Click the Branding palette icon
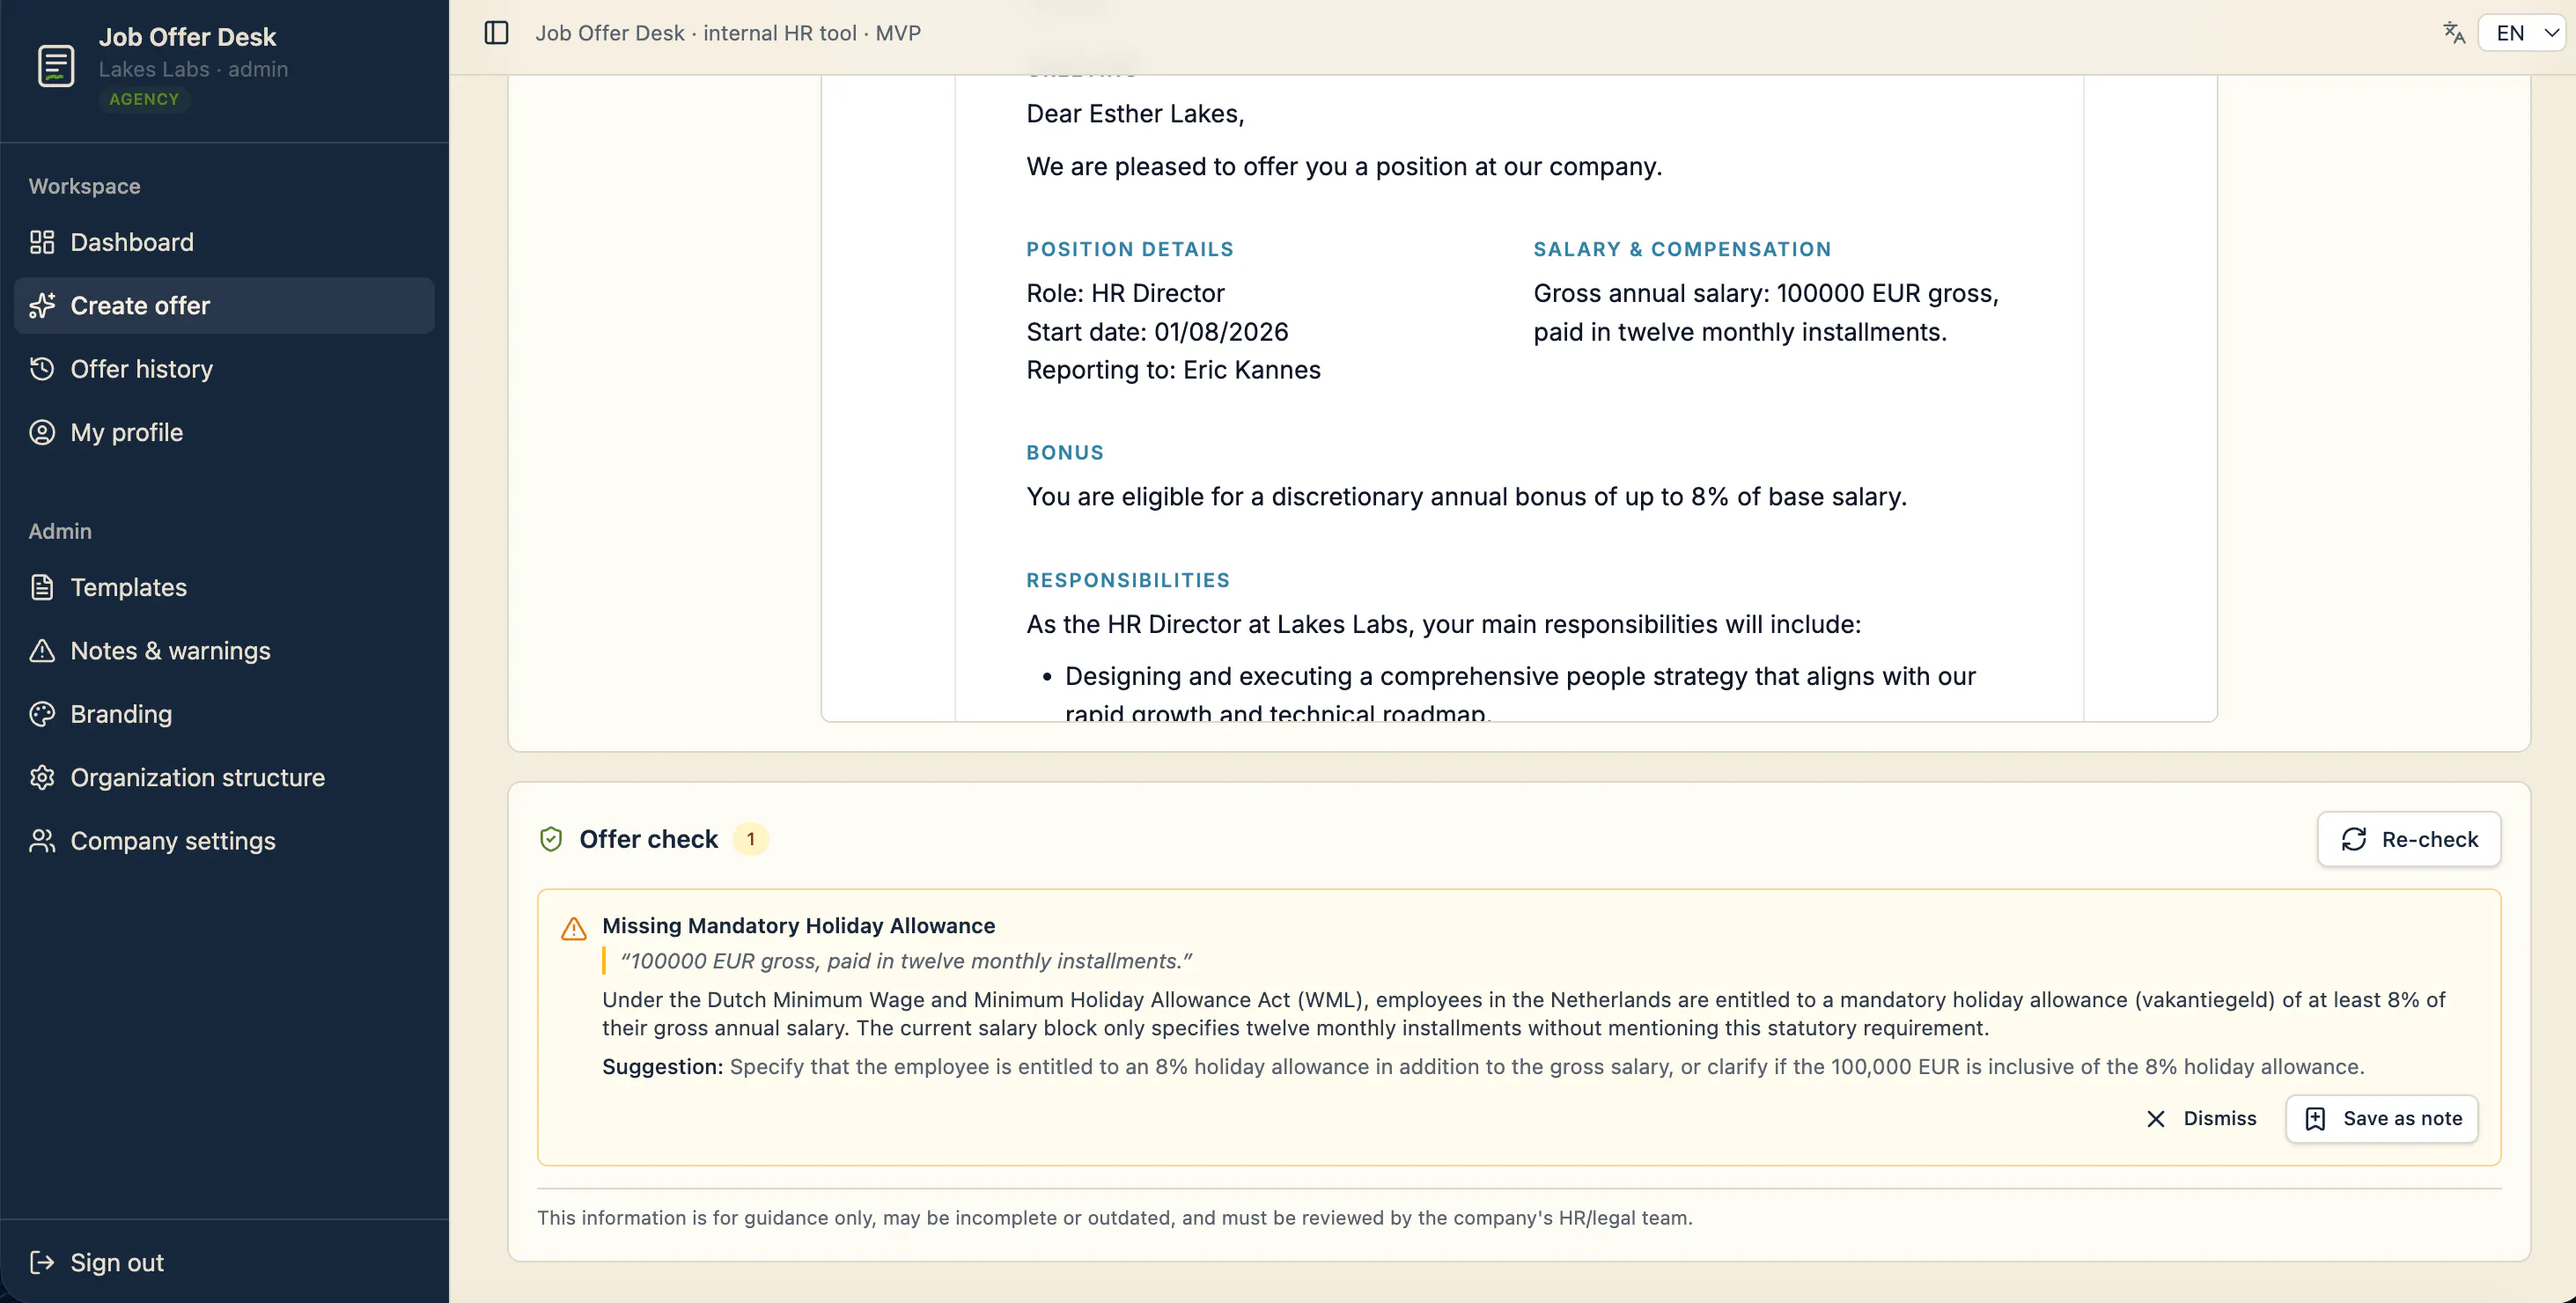Viewport: 2576px width, 1303px height. coord(42,714)
